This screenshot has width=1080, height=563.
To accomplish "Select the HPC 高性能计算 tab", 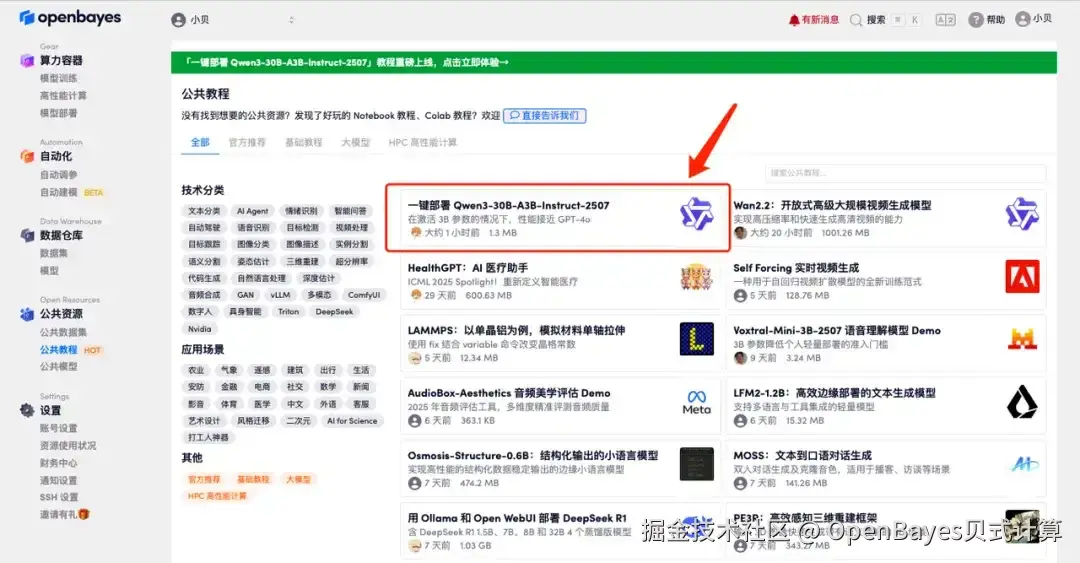I will coord(422,143).
